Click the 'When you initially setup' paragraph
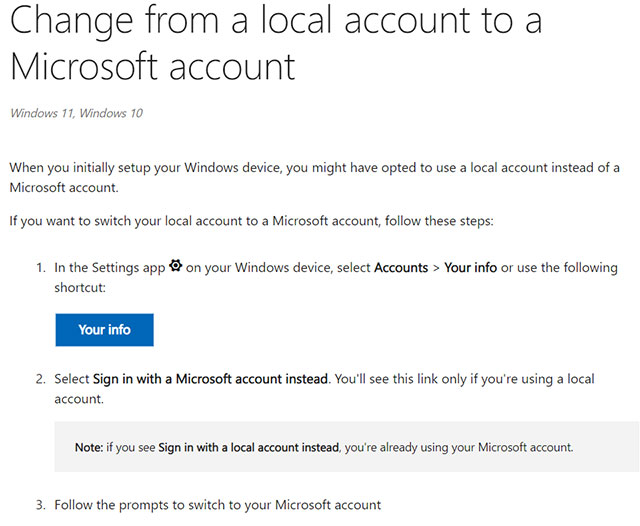 point(314,168)
